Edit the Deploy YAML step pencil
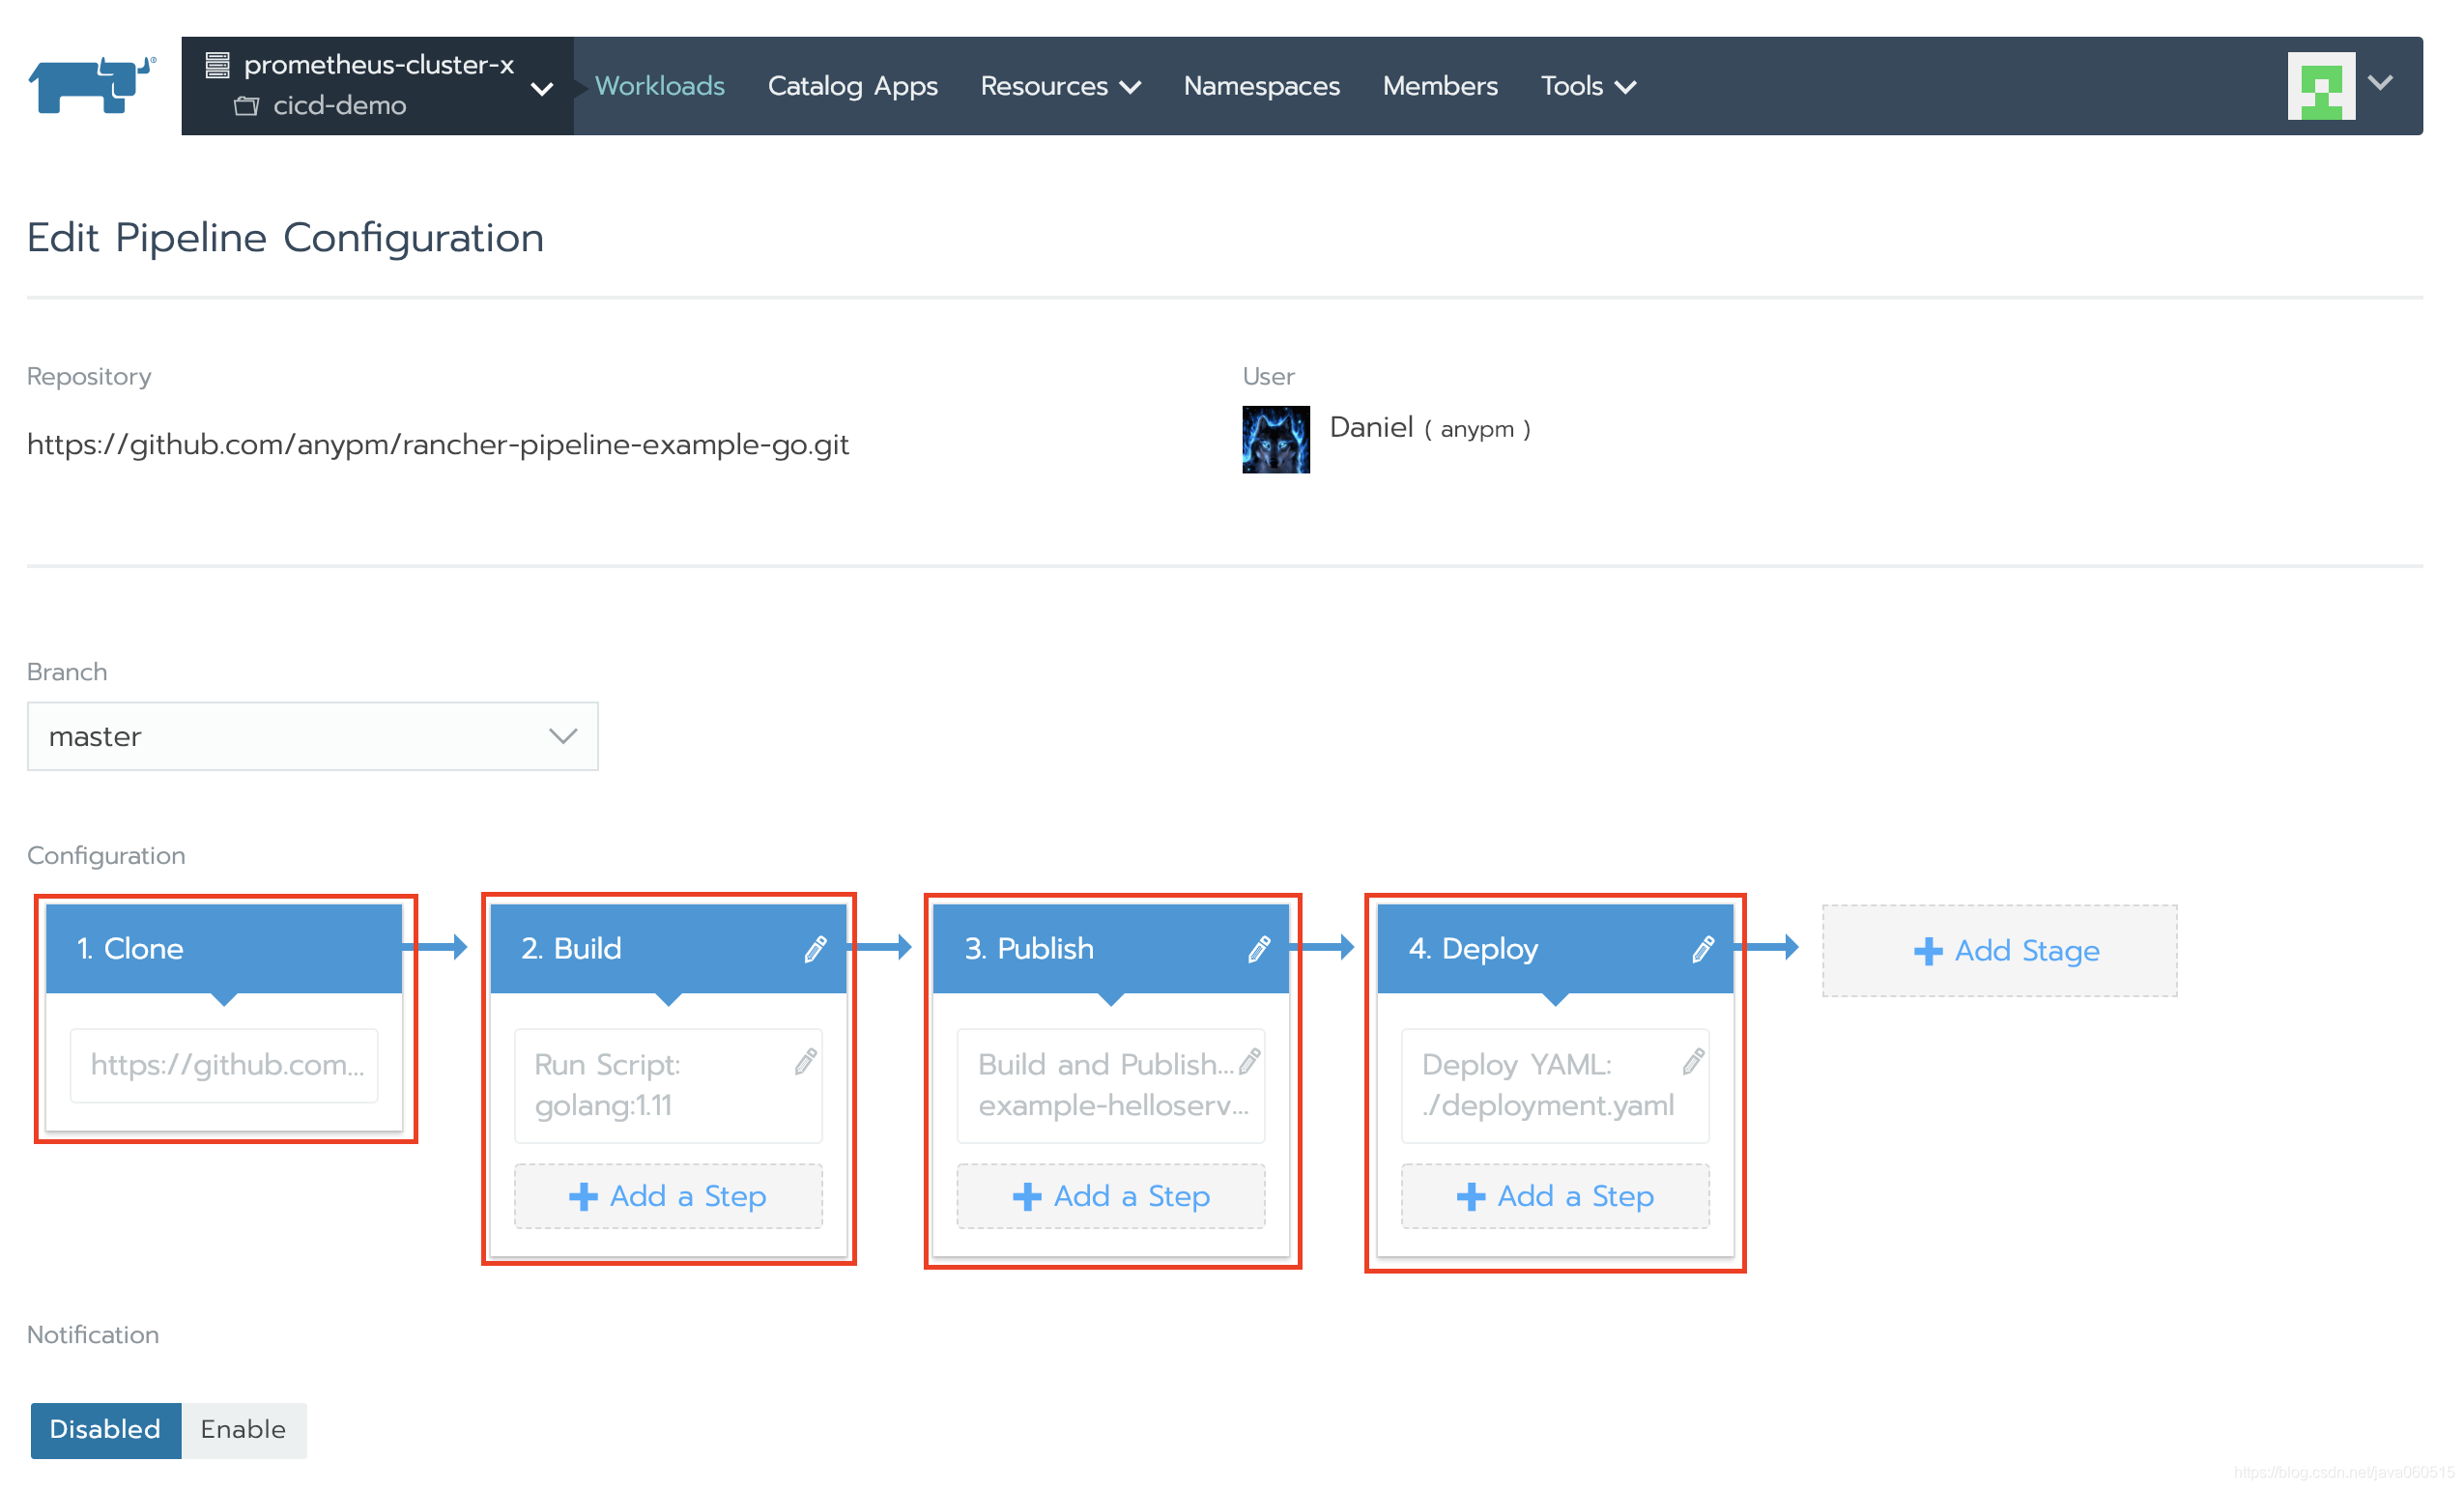The image size is (2464, 1490). click(1692, 1061)
